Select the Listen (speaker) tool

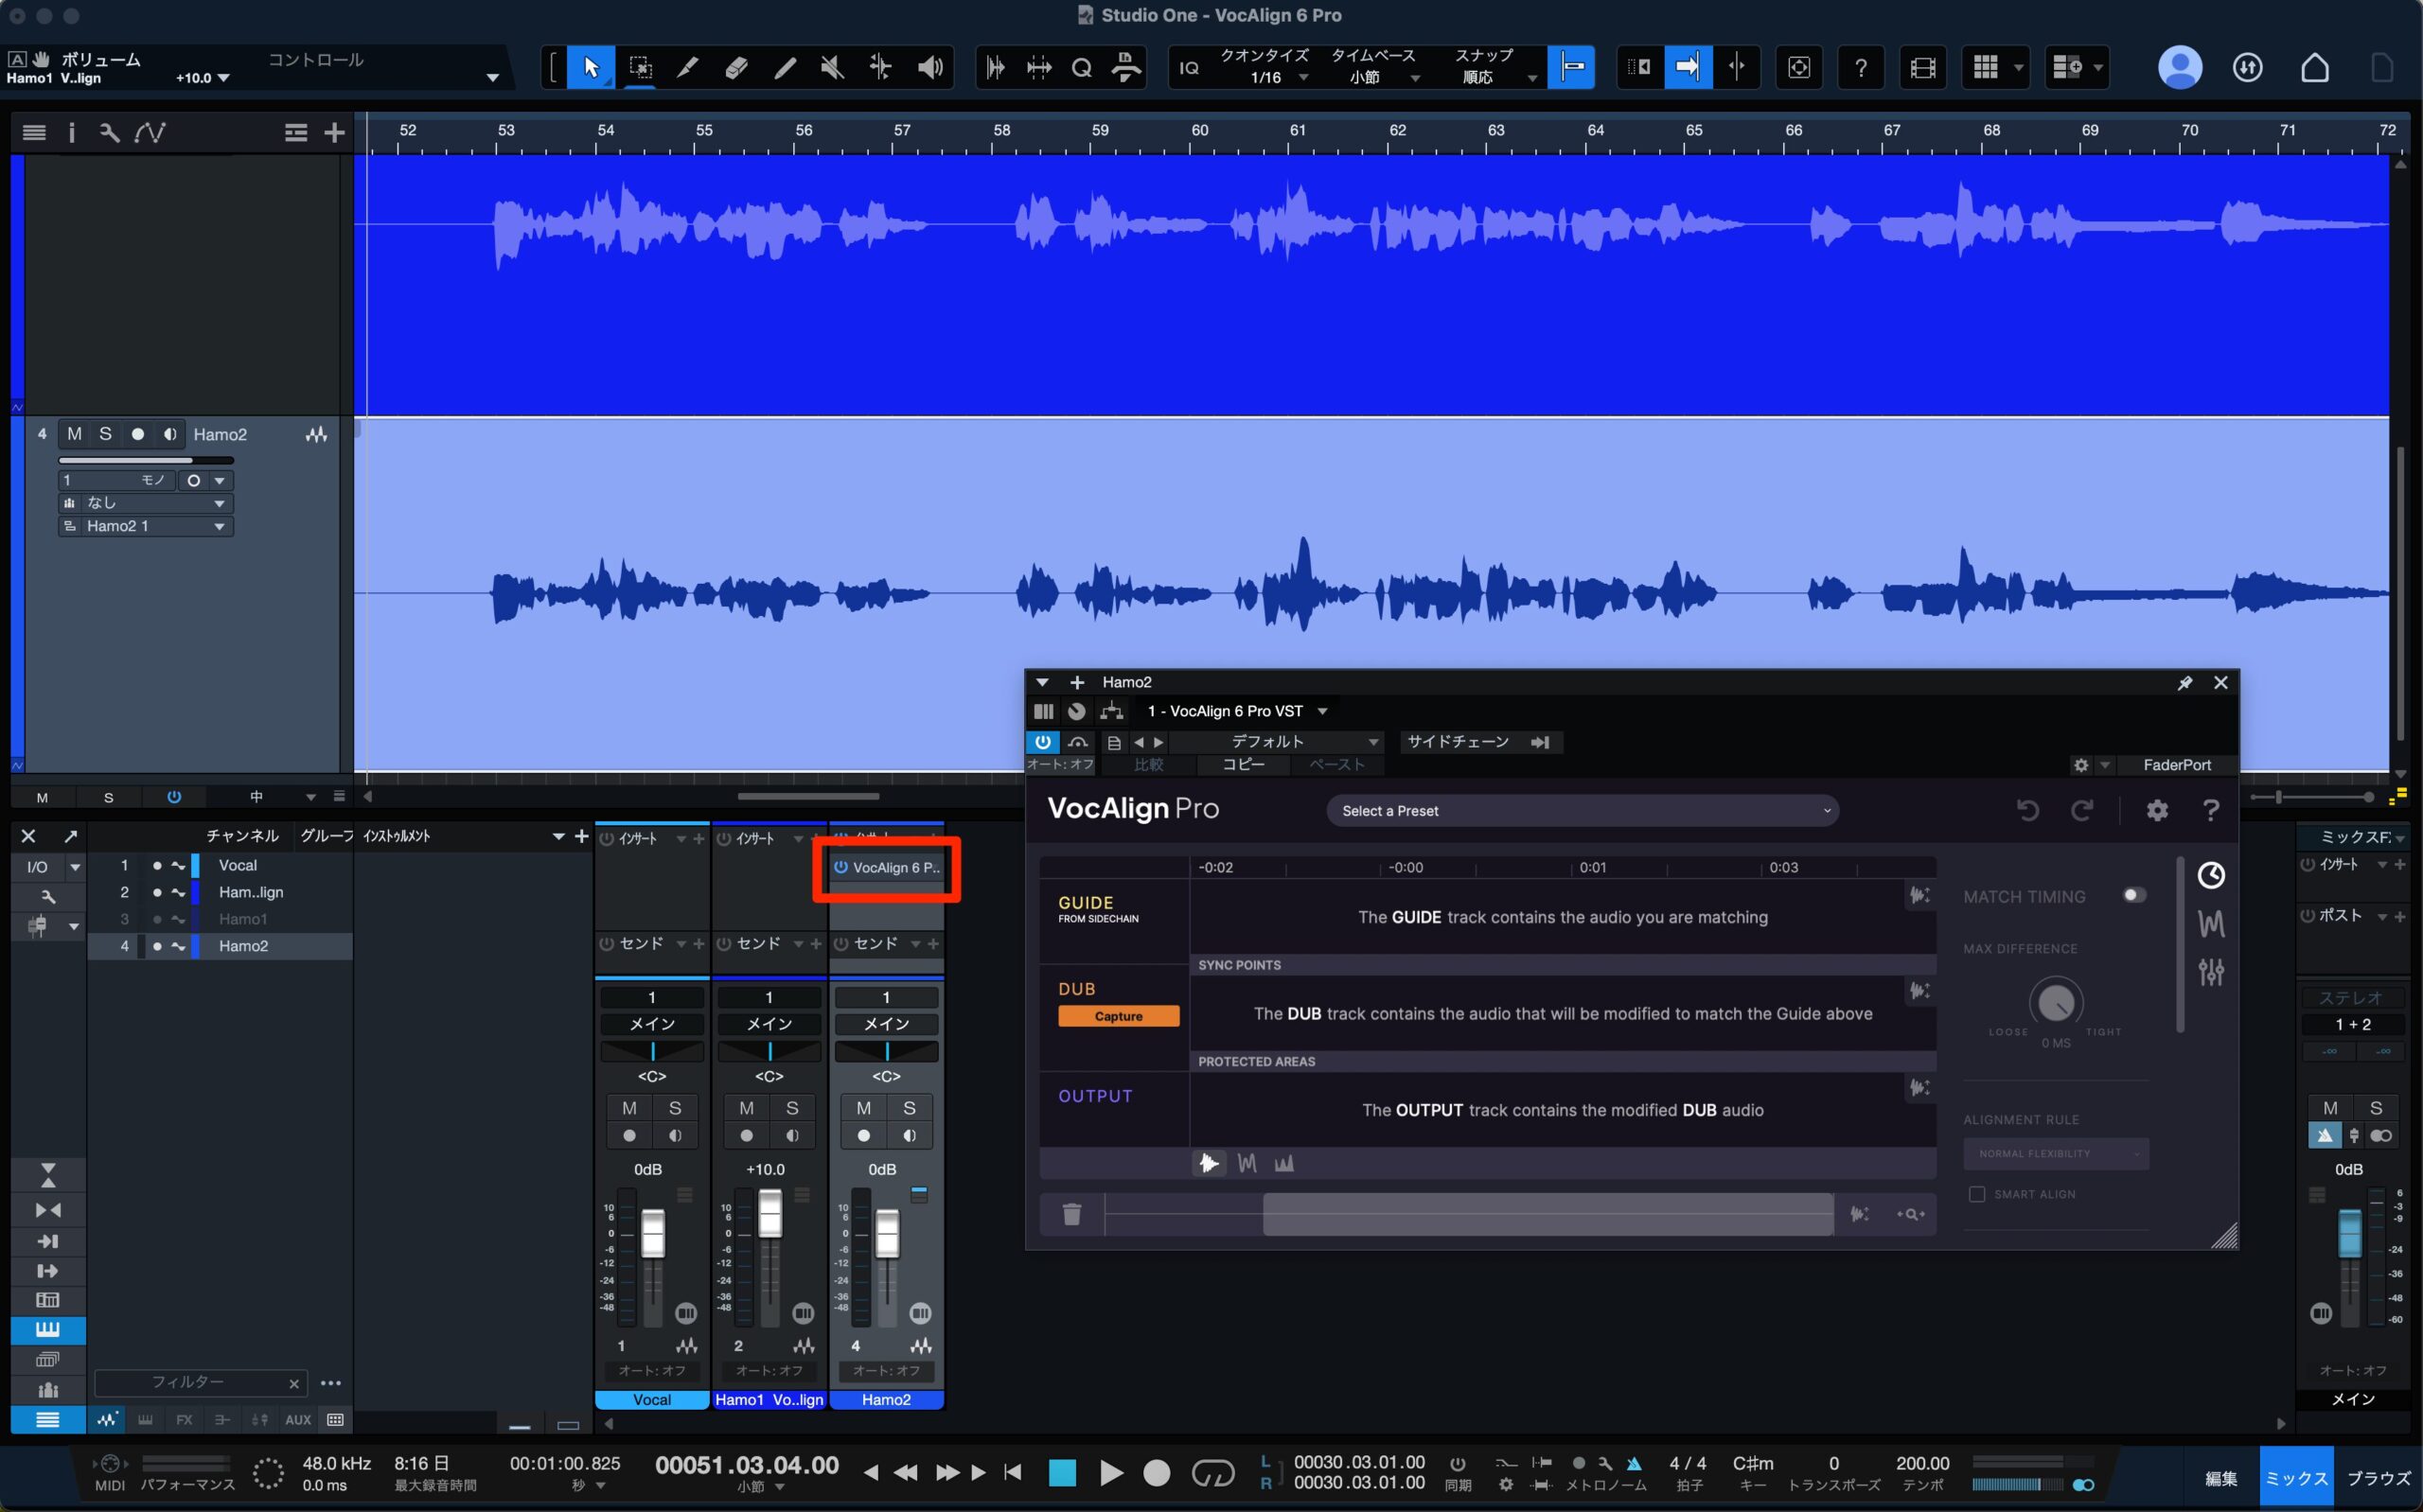click(x=930, y=68)
